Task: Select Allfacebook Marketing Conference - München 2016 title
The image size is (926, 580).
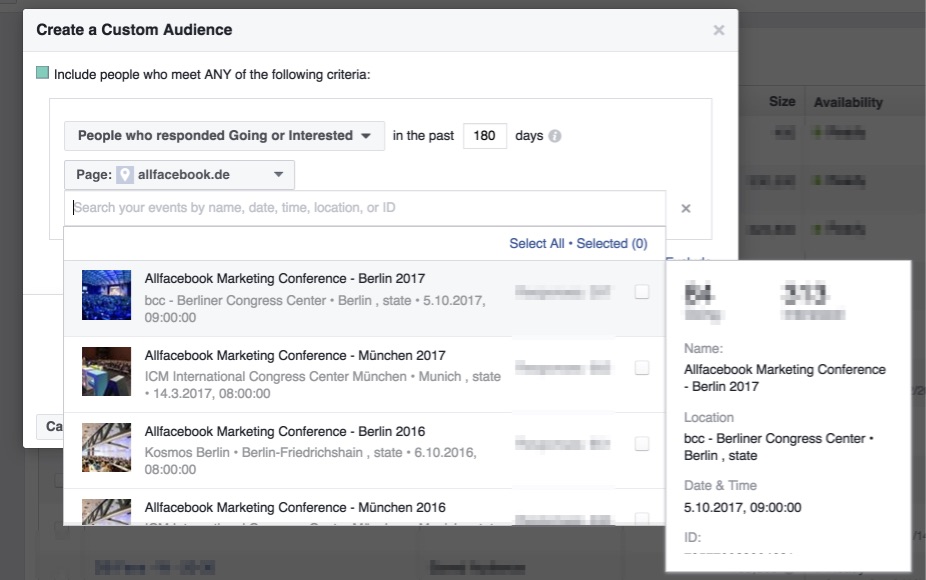Action: (295, 508)
